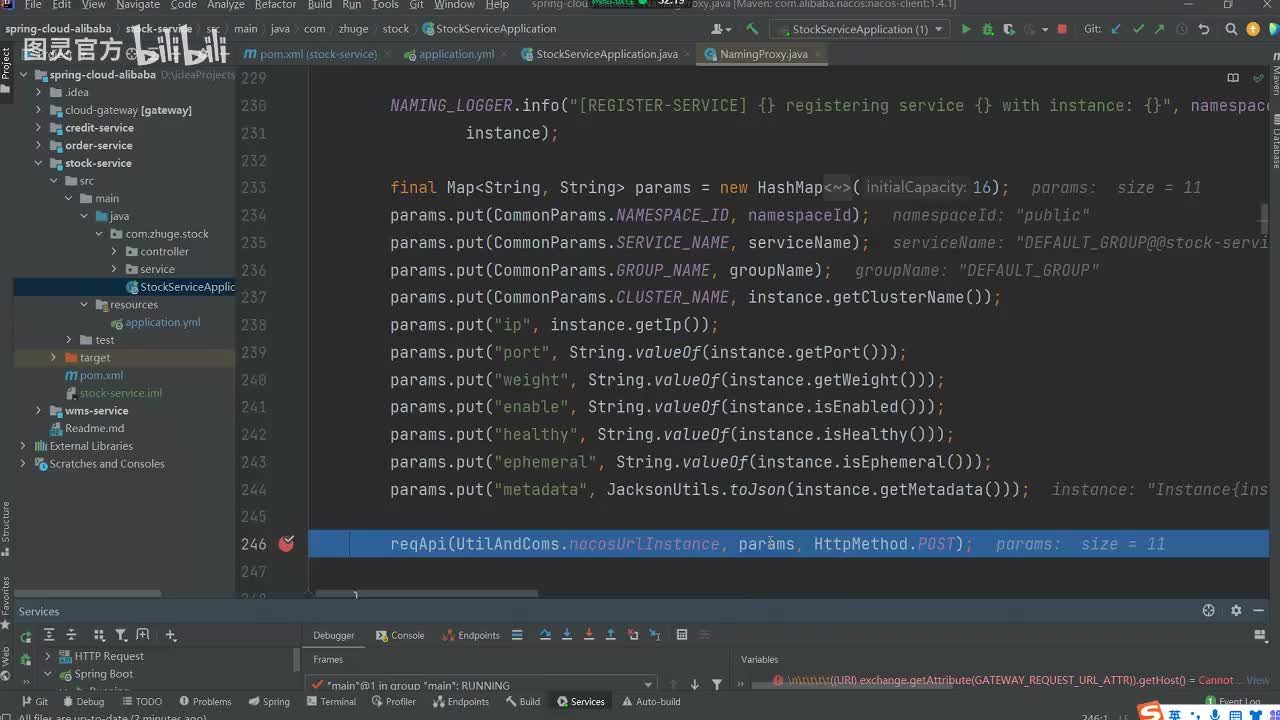Open the Group By options in Services
The height and width of the screenshot is (720, 1280).
coord(99,635)
